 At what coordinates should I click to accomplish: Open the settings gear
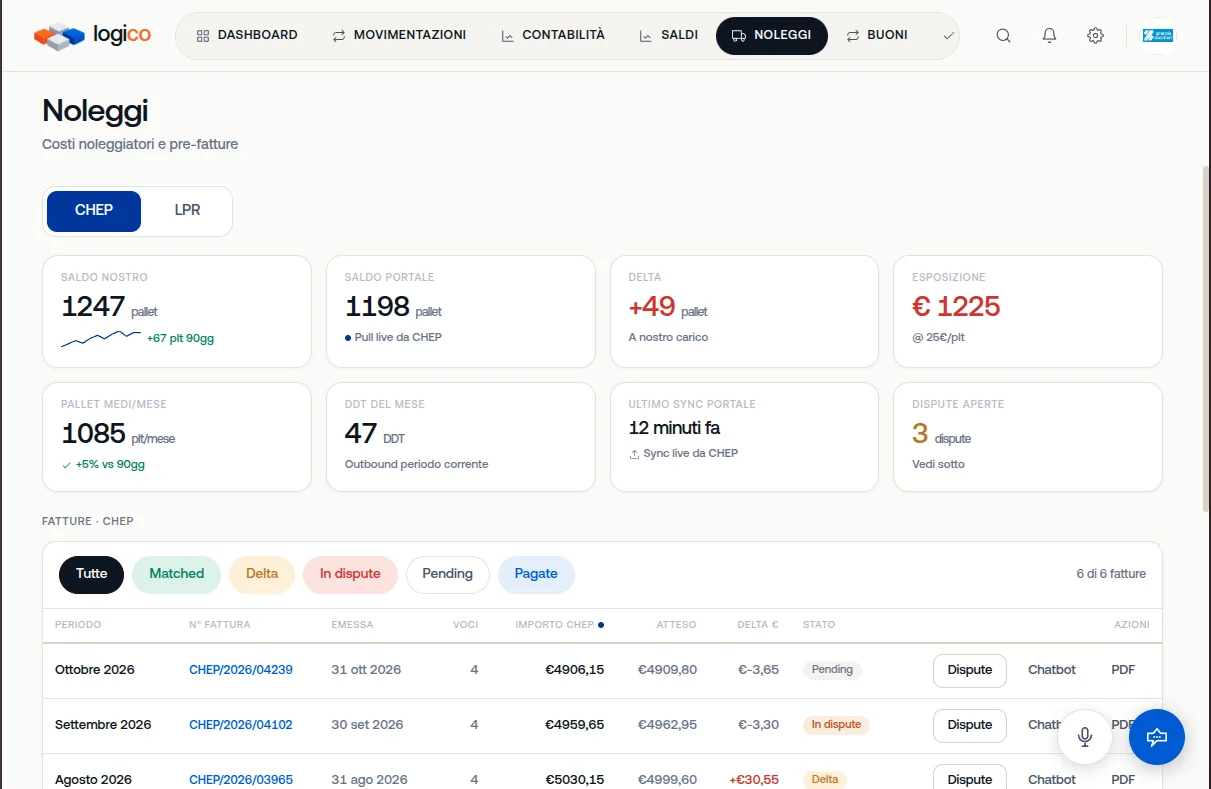coord(1095,35)
